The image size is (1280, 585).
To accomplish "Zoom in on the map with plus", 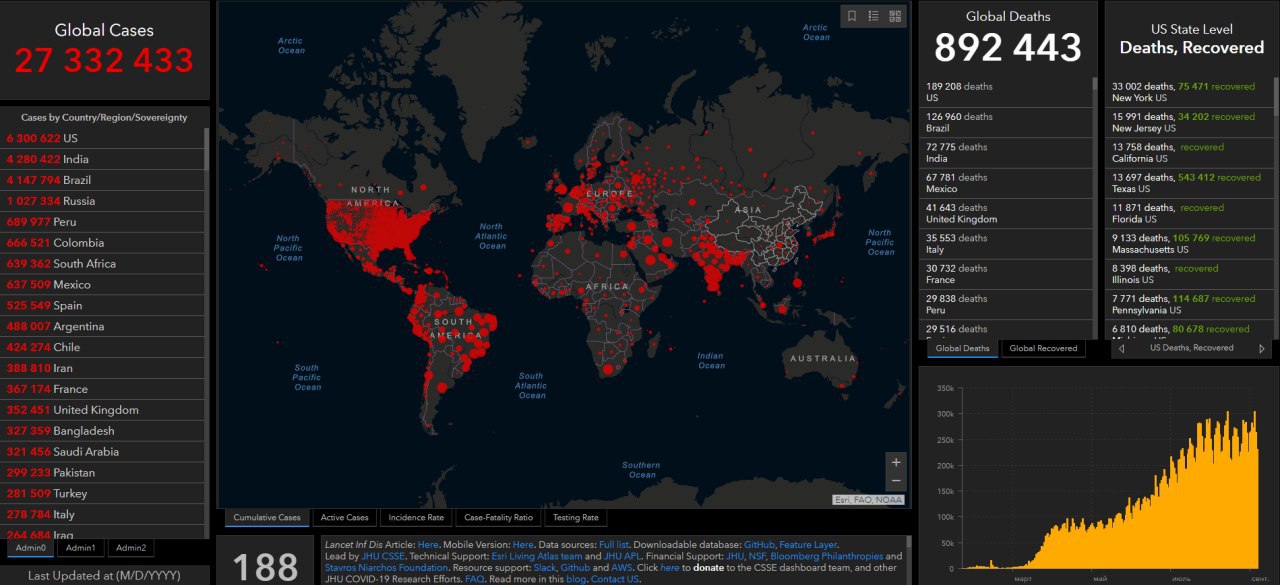I will pos(896,462).
